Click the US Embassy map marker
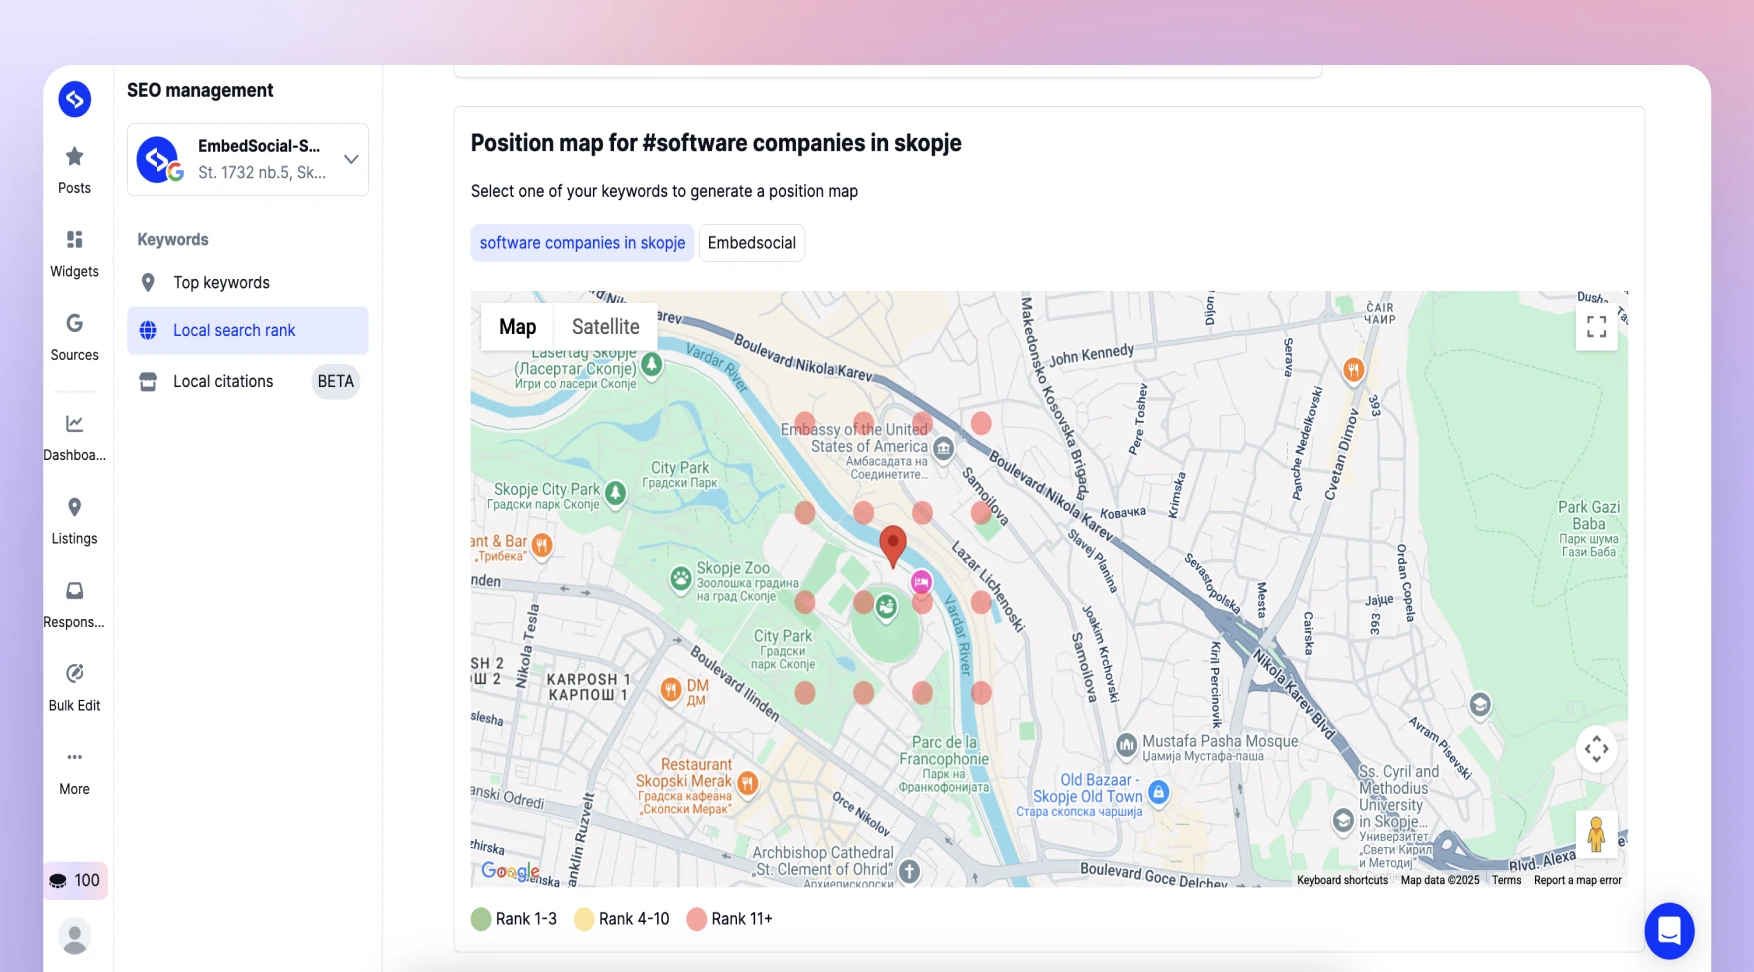The width and height of the screenshot is (1754, 972). pos(943,448)
